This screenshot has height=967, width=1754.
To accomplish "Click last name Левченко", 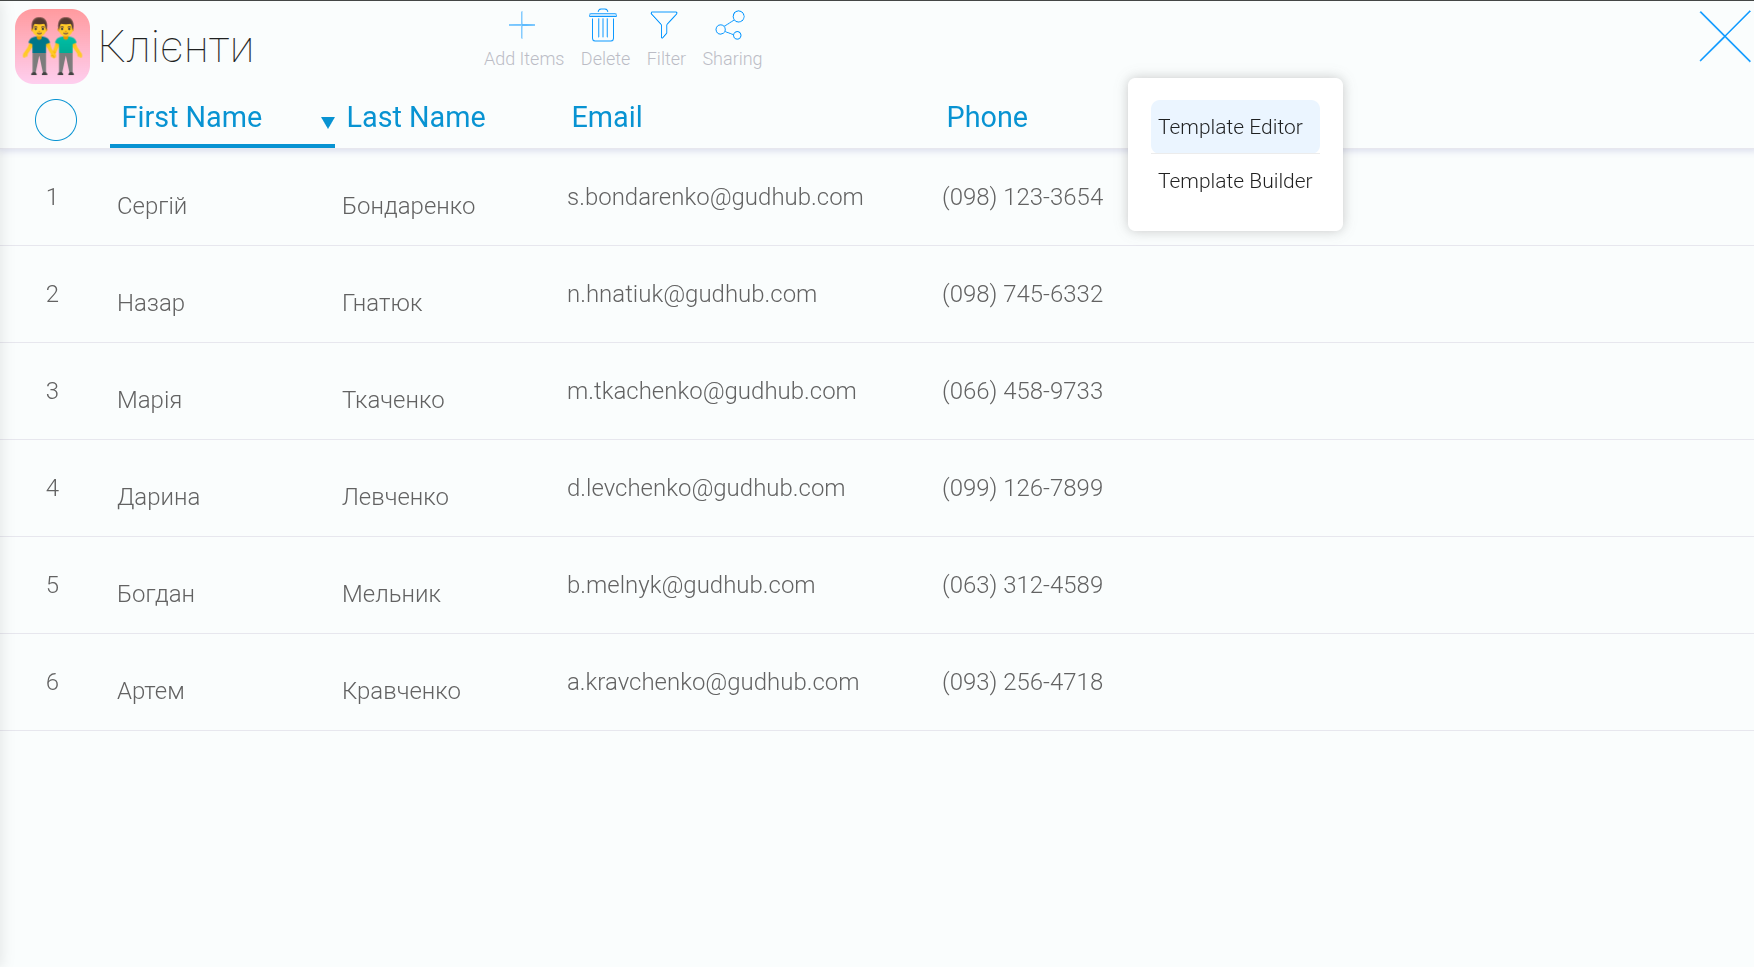I will (395, 497).
